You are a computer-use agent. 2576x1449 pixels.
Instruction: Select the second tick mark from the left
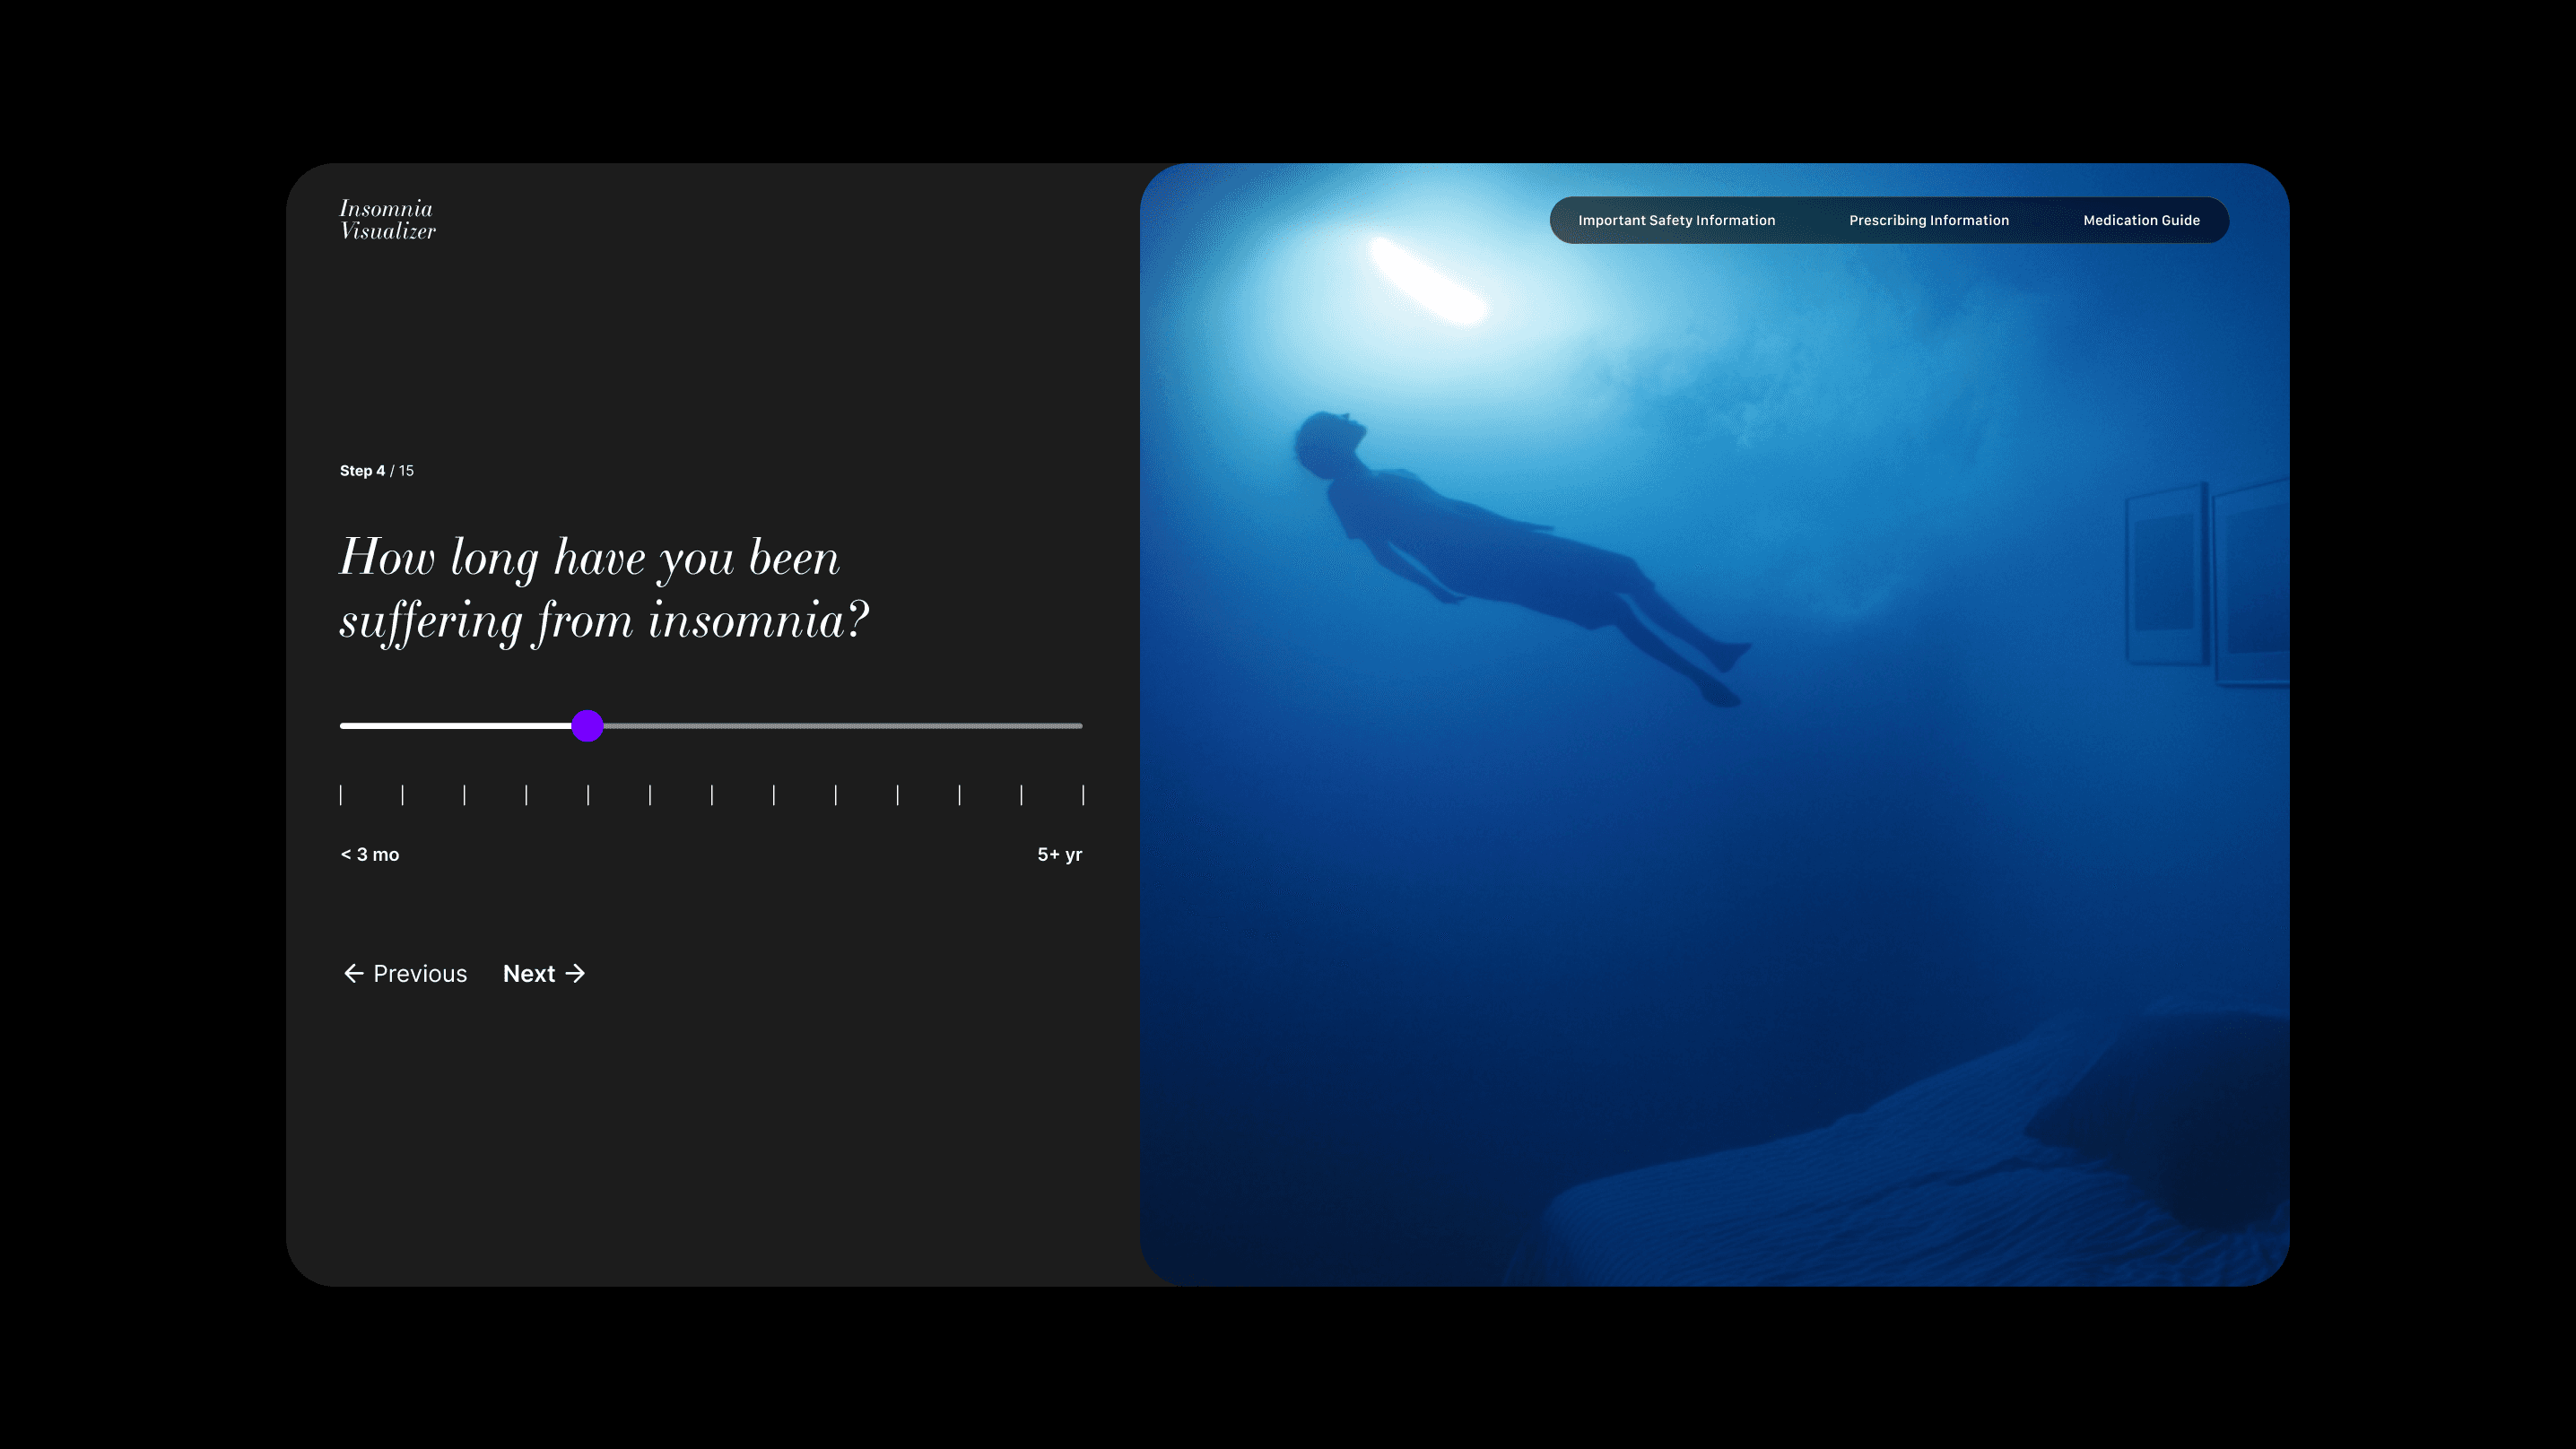403,795
